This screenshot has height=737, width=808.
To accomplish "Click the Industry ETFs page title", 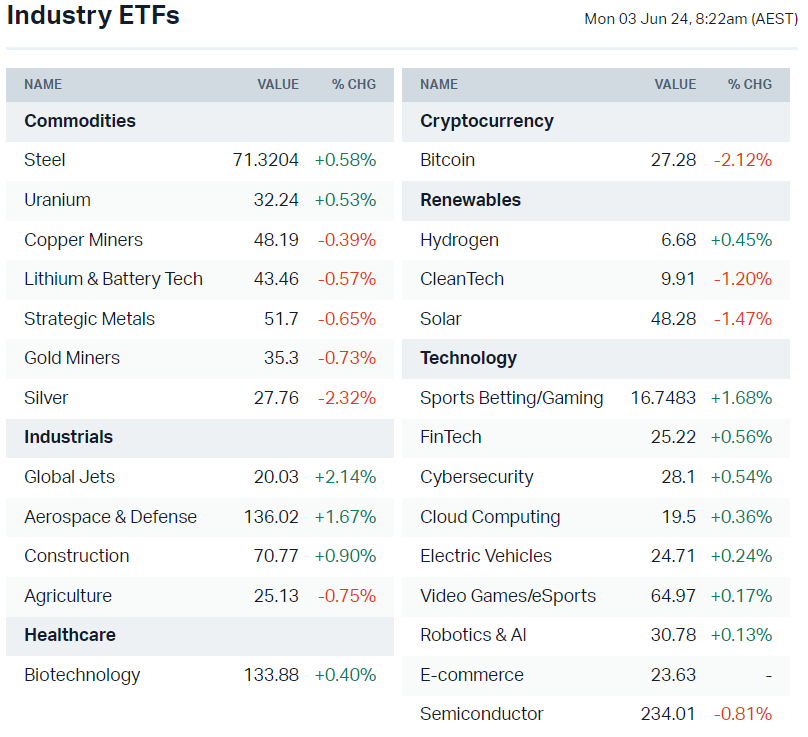I will coord(93,17).
